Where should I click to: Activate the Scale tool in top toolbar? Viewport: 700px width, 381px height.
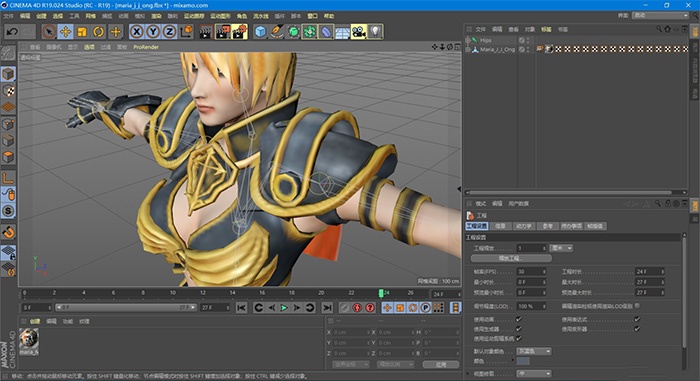point(82,32)
